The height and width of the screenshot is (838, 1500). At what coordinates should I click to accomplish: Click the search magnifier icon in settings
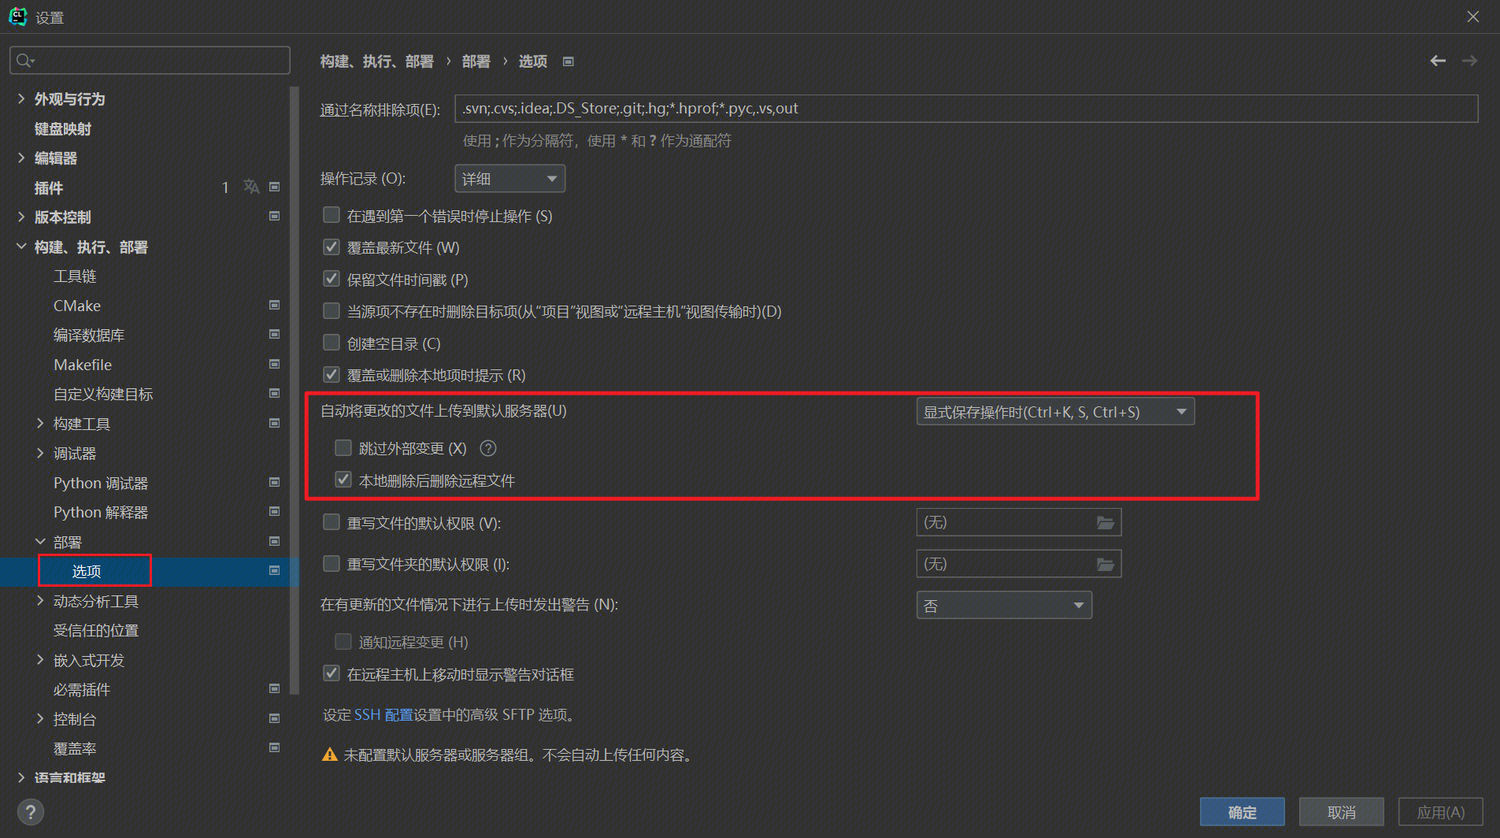click(x=25, y=61)
